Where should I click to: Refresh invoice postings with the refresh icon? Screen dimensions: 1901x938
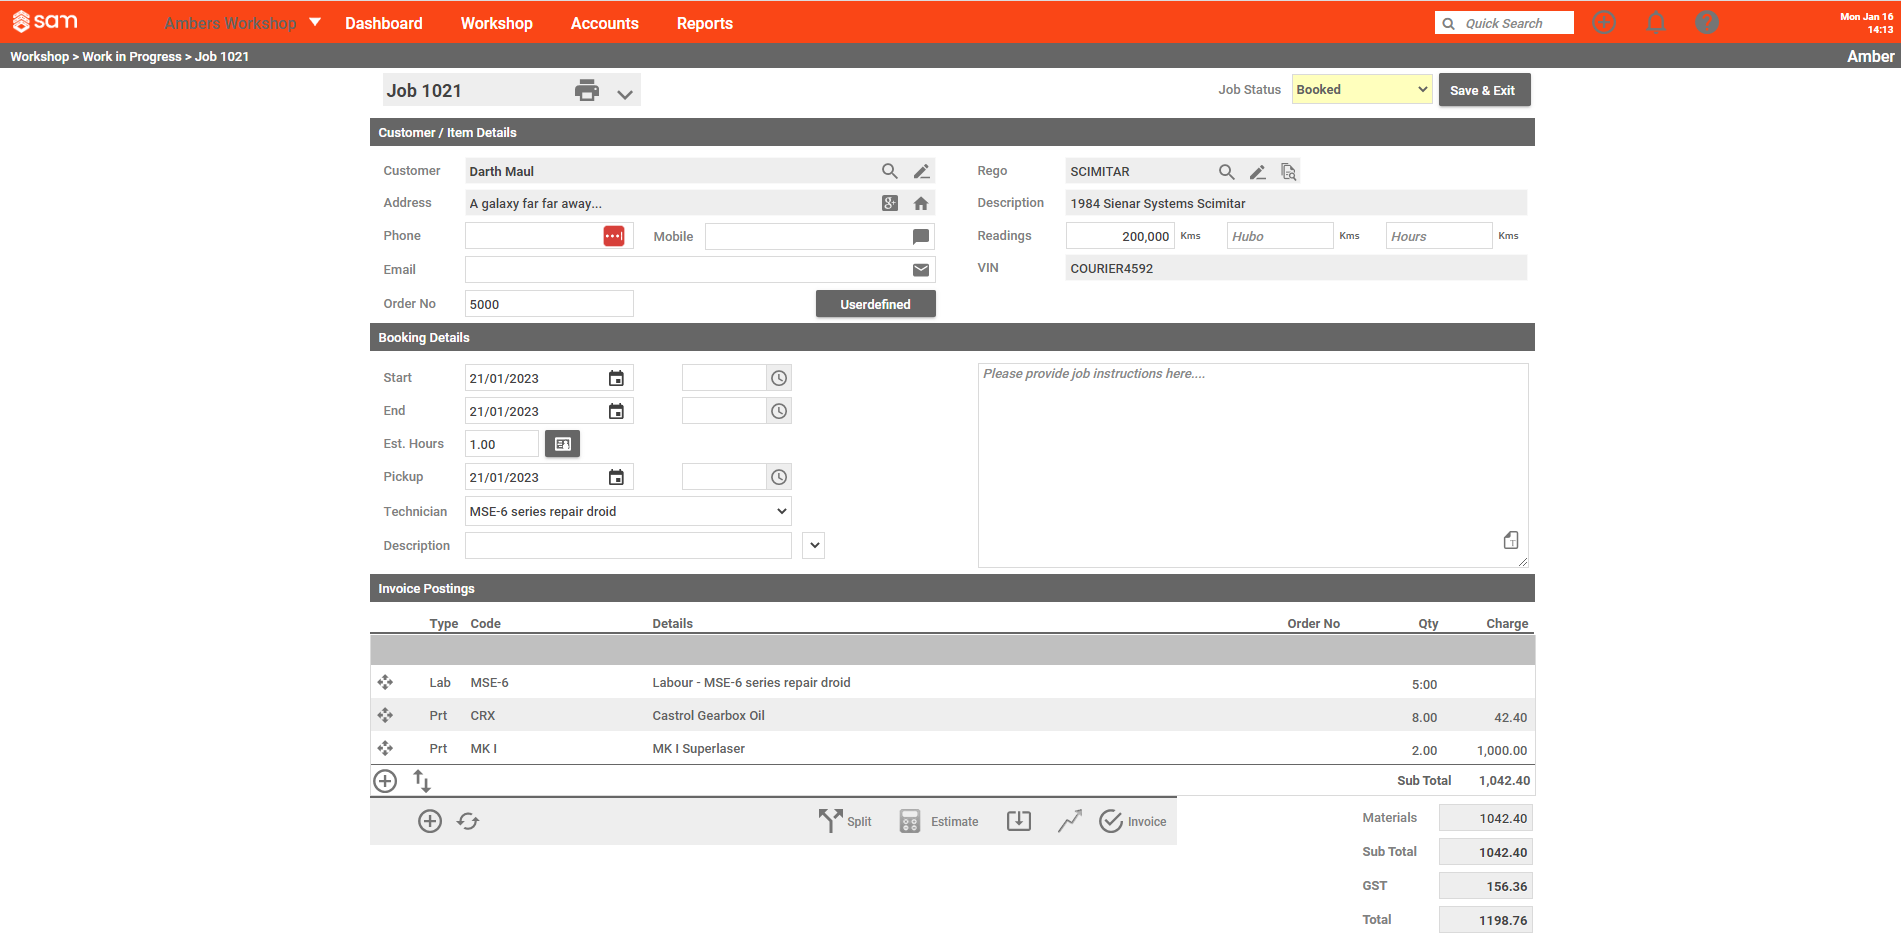(468, 820)
